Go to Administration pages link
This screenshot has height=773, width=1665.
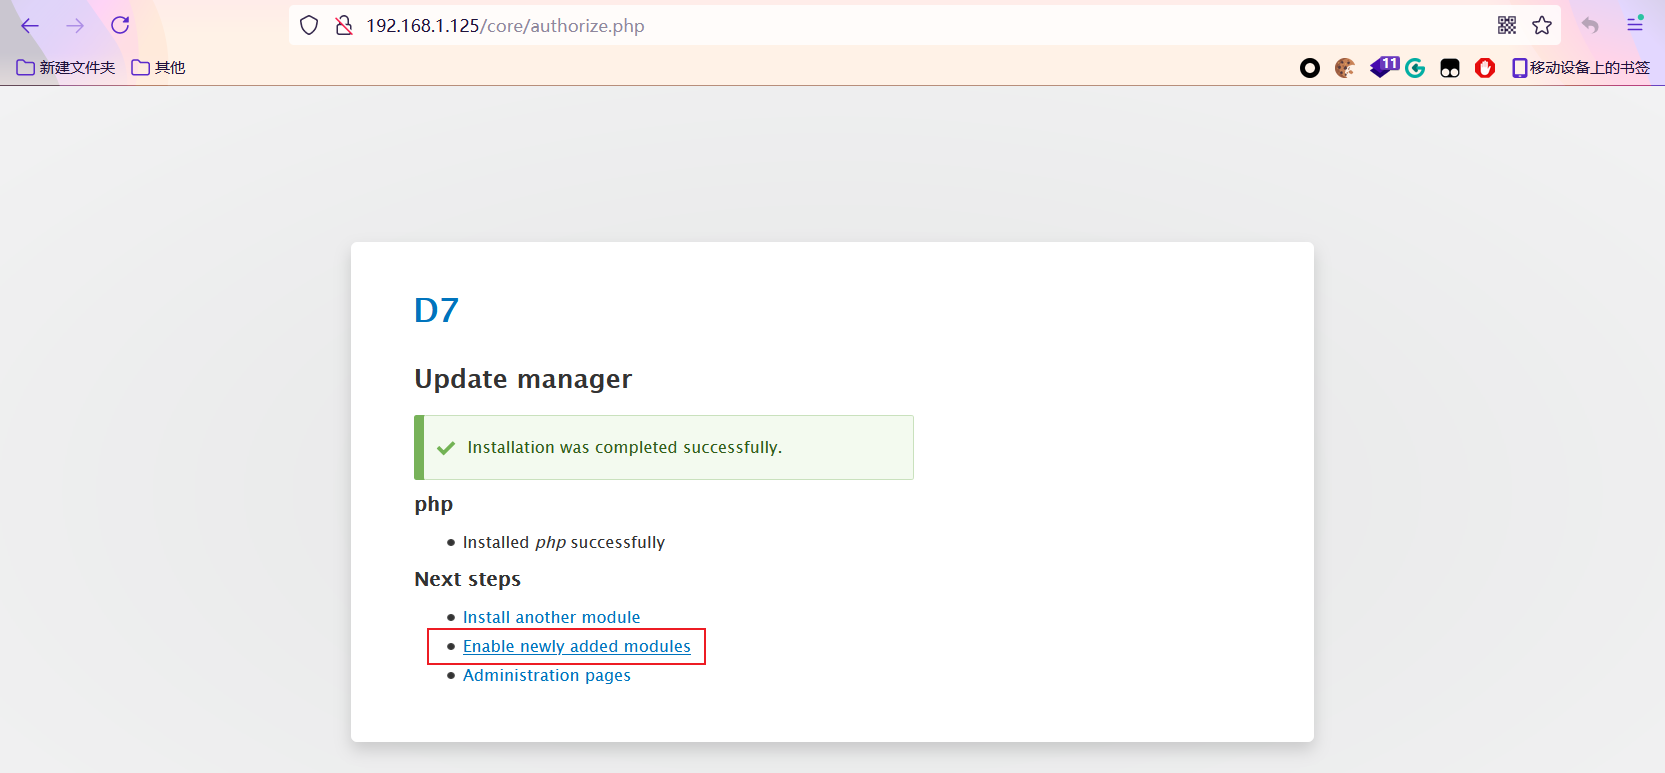pyautogui.click(x=546, y=675)
